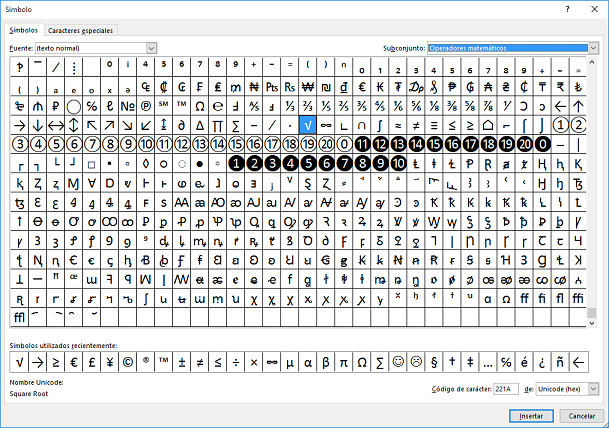Viewport: 609px width, 428px height.
Task: Switch to Caracteres especiales tab
Action: pos(80,30)
